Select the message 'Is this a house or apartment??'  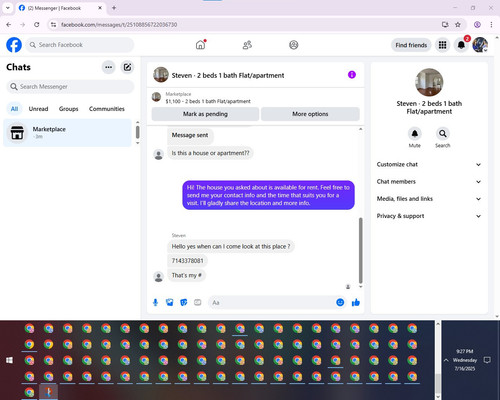pyautogui.click(x=210, y=153)
